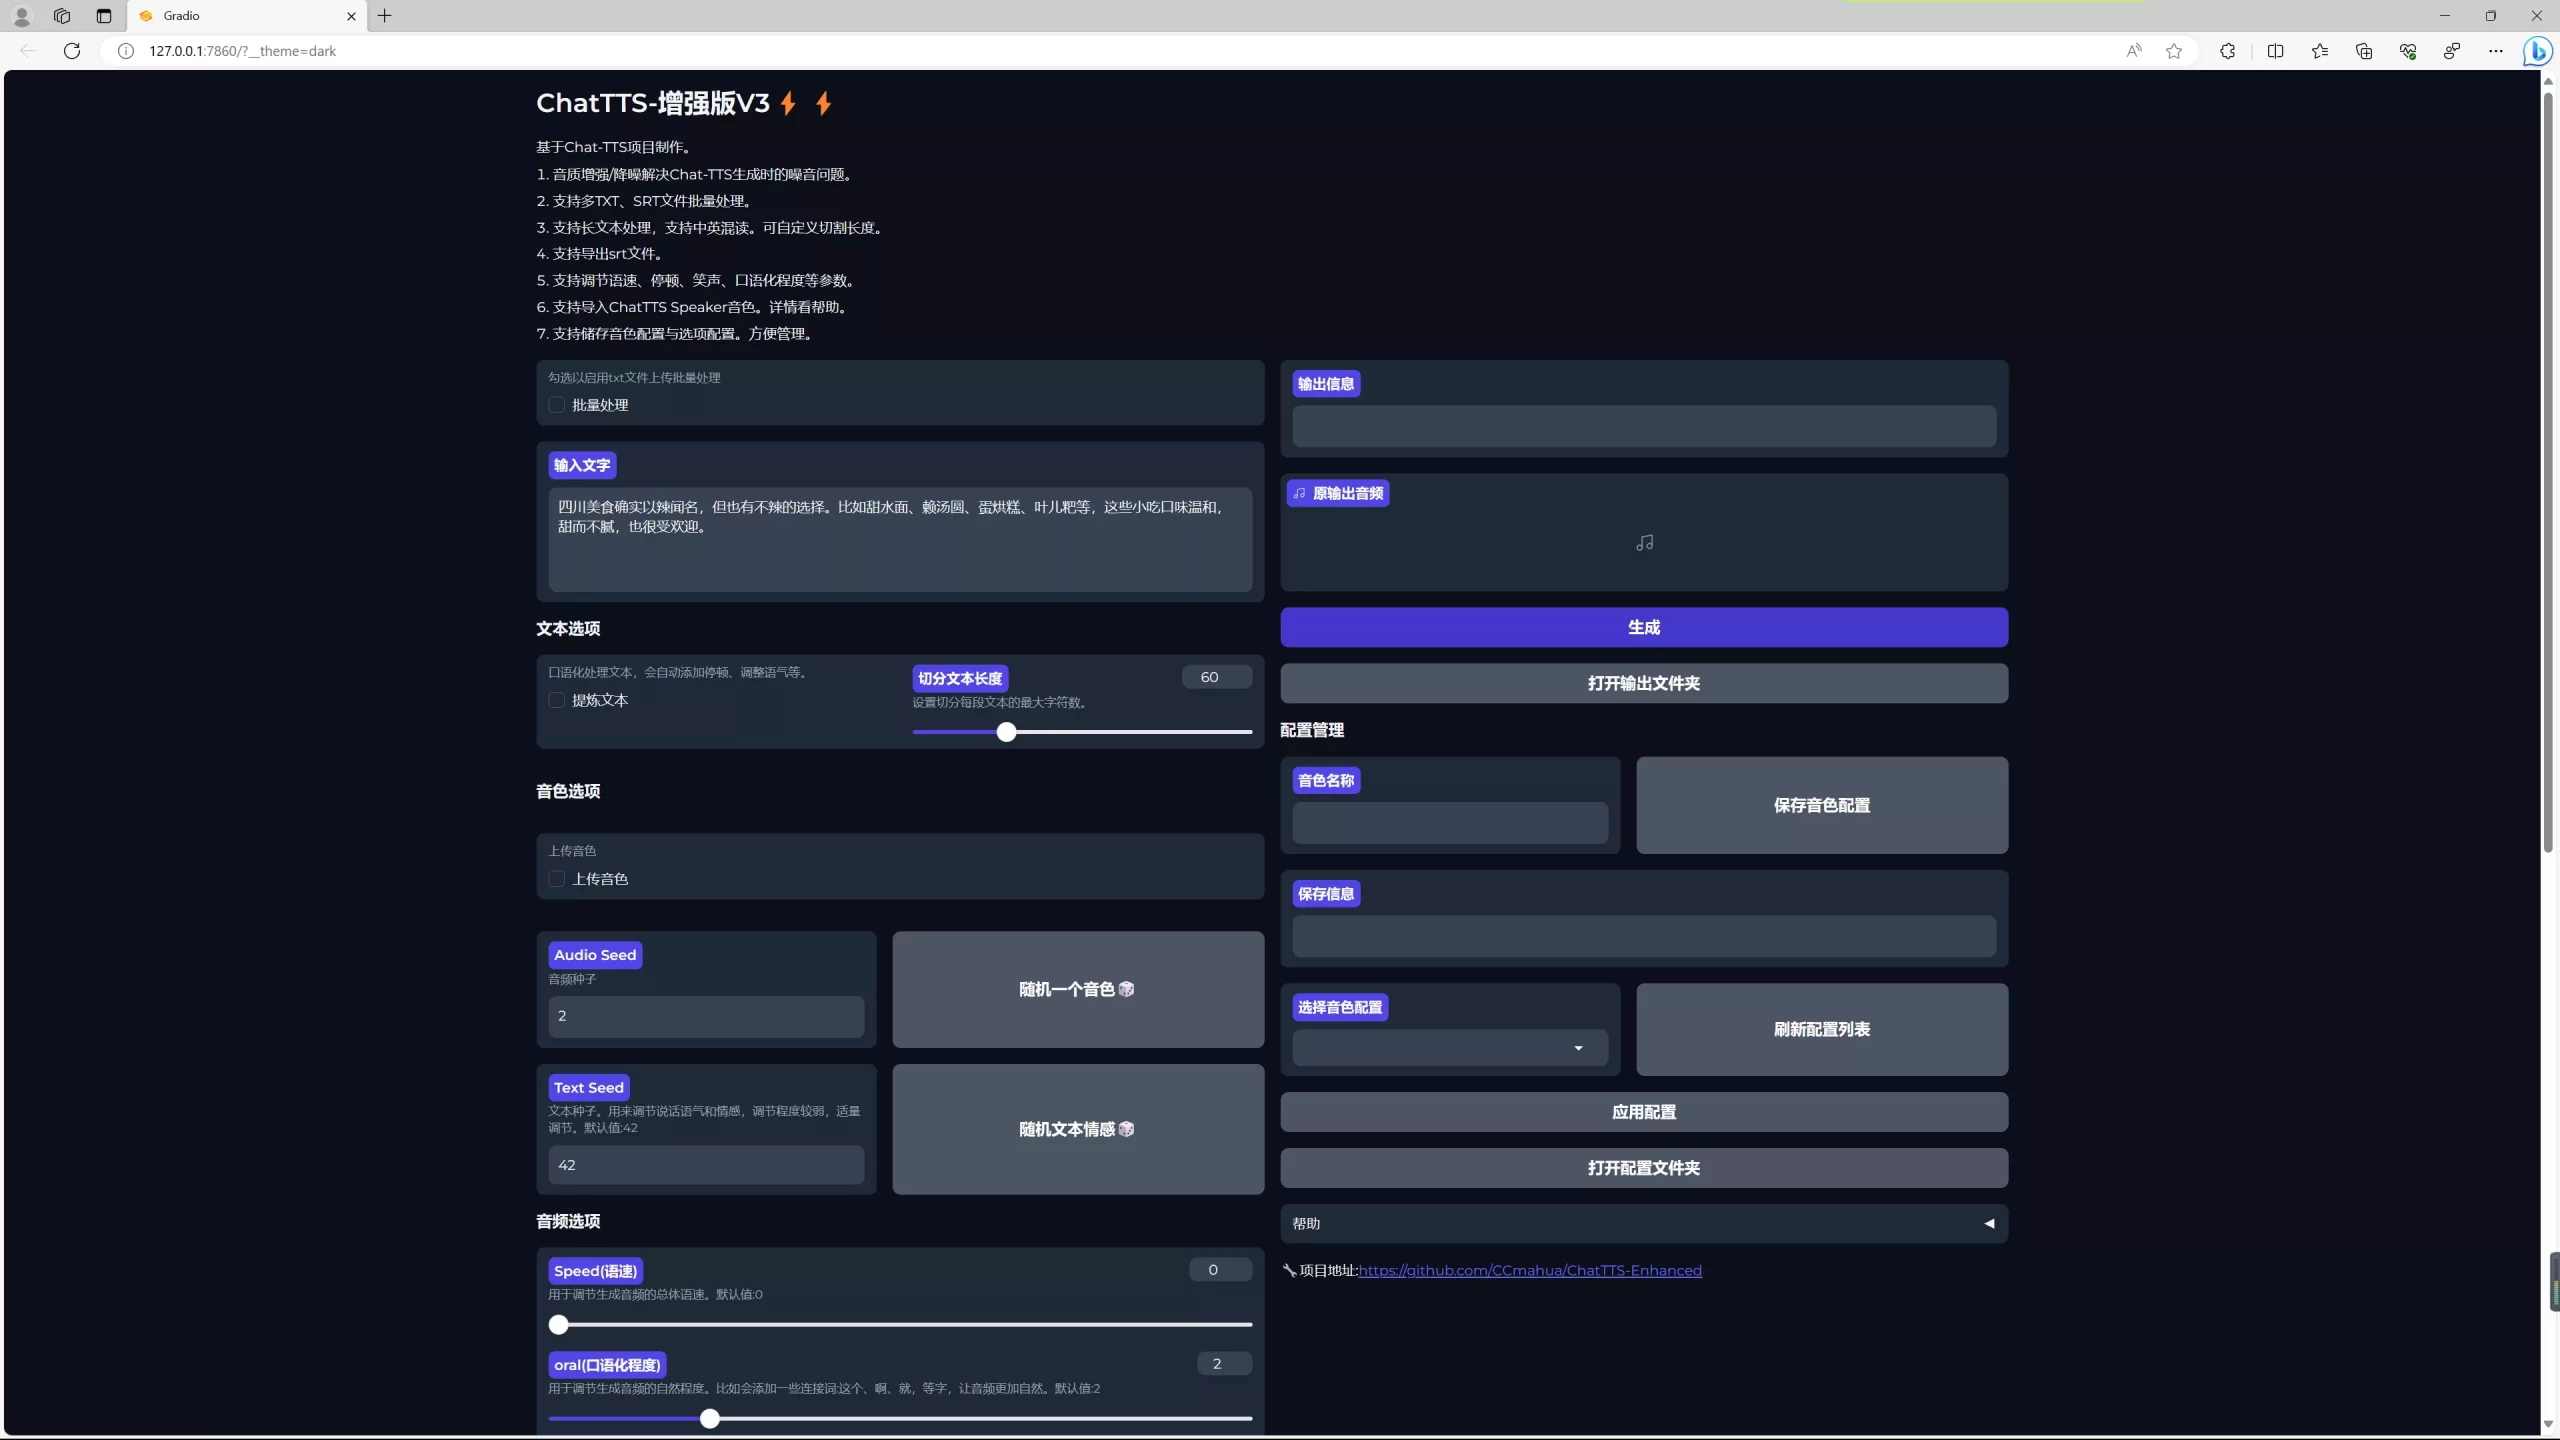Click the favorites star in address bar
The image size is (2560, 1440).
pyautogui.click(x=2173, y=51)
